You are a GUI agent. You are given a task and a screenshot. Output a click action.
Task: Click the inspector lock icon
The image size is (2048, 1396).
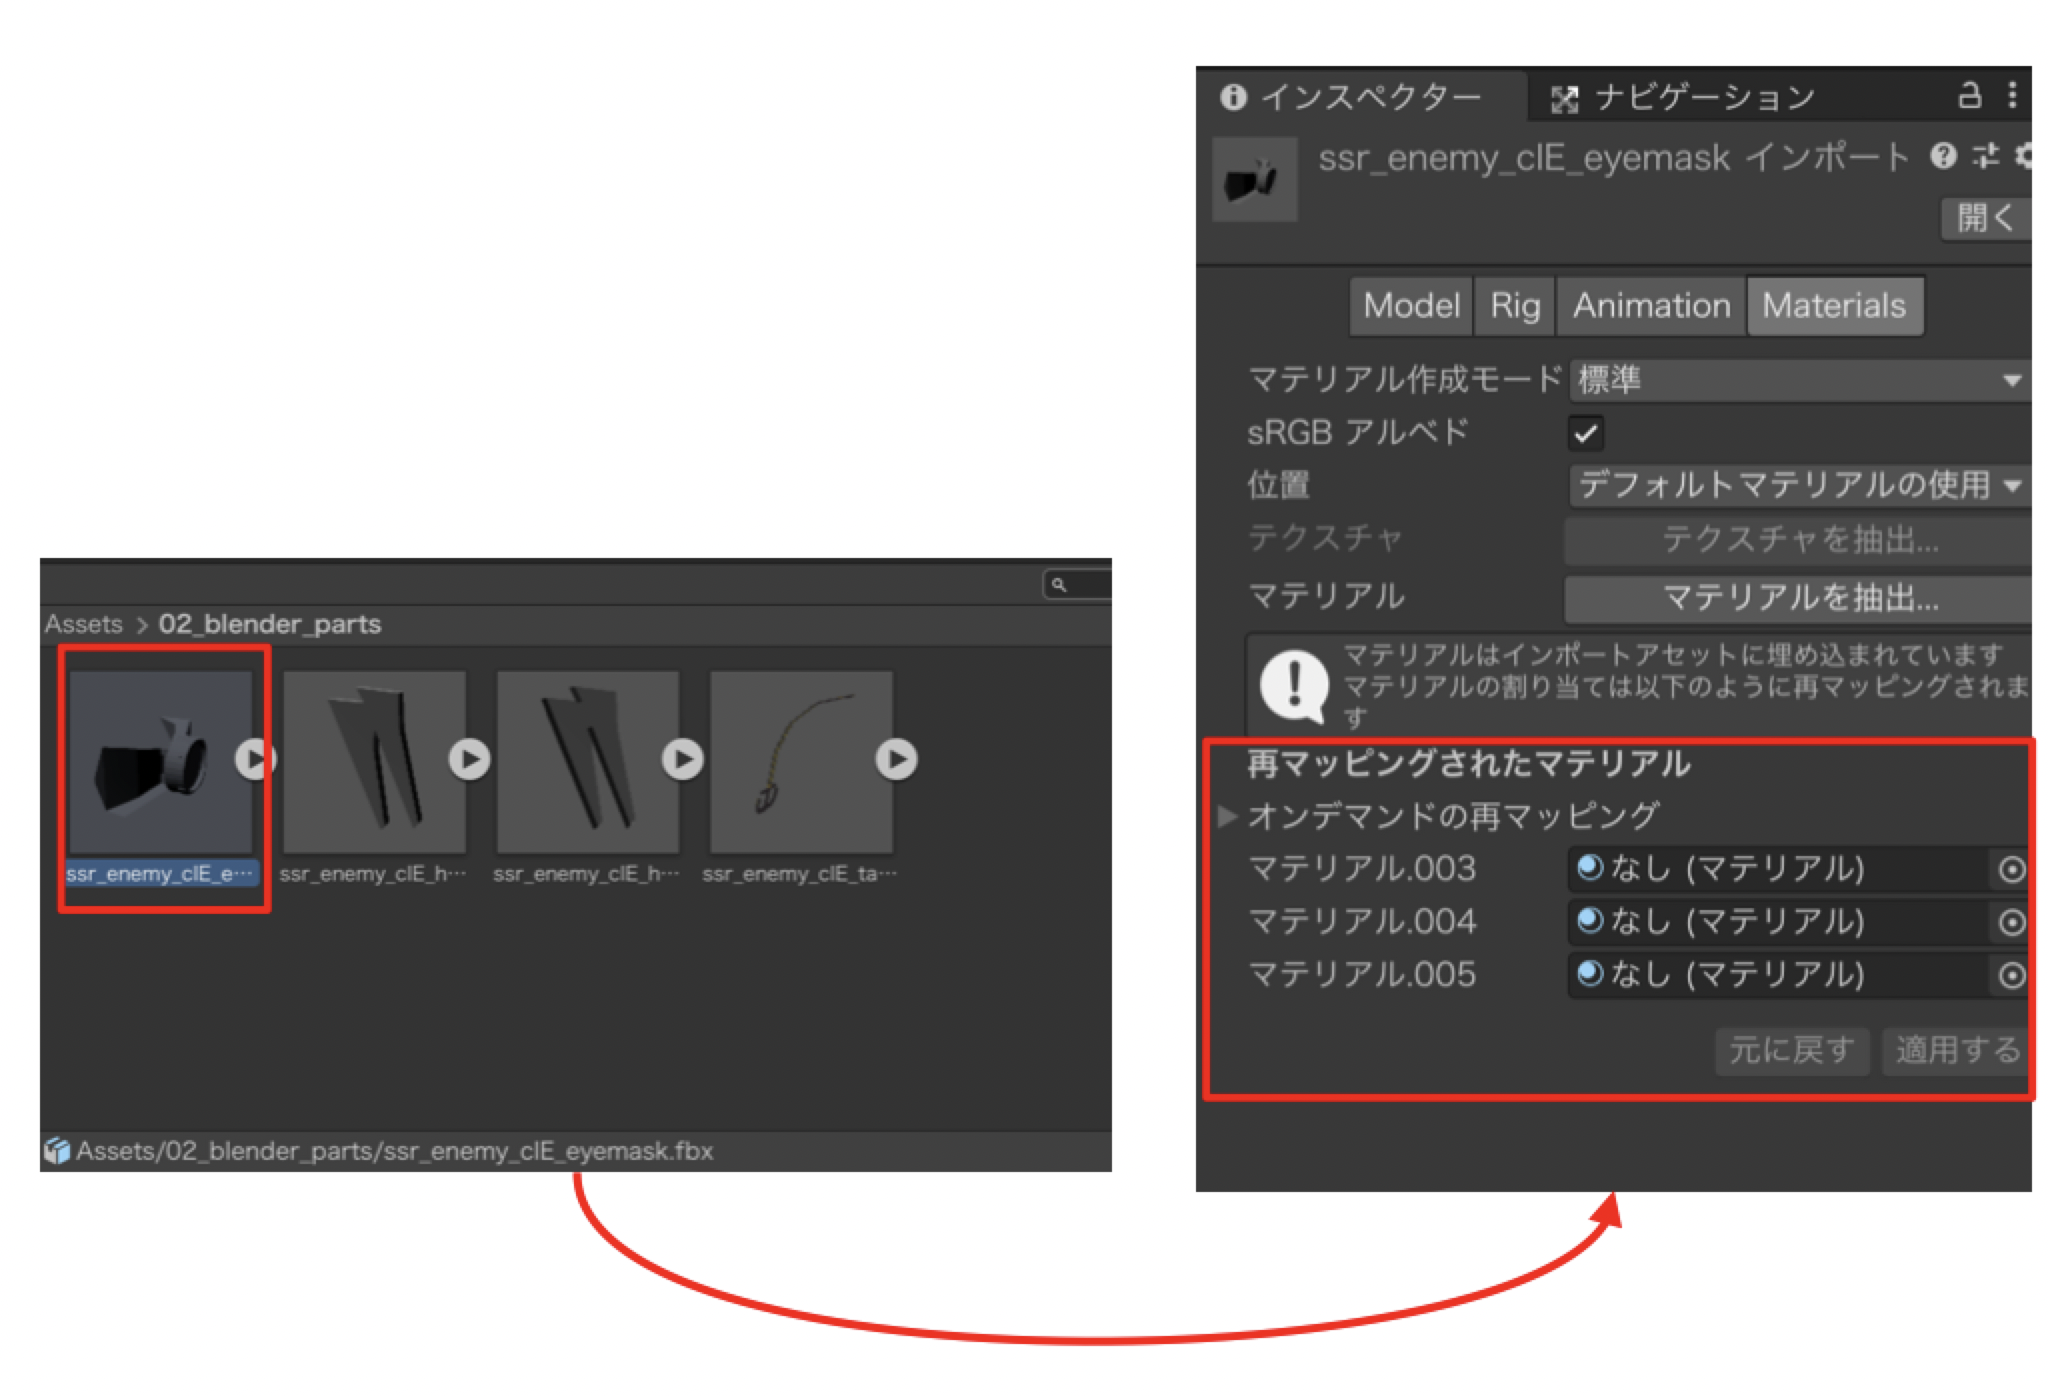1968,96
